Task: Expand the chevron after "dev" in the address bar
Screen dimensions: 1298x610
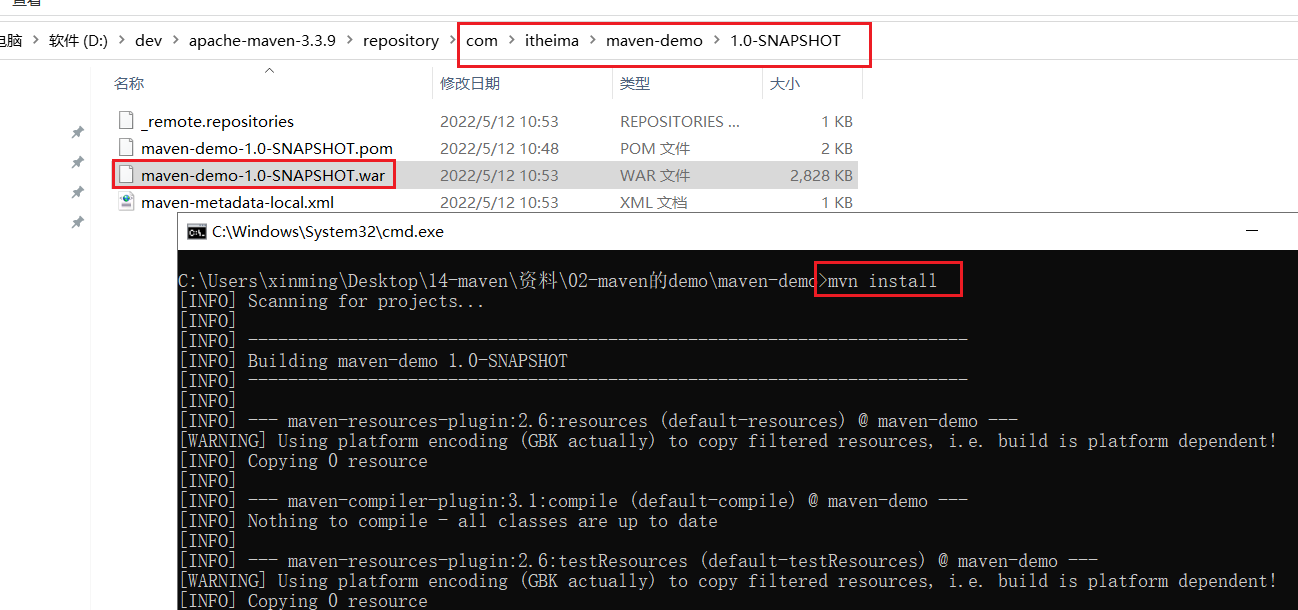Action: point(175,41)
